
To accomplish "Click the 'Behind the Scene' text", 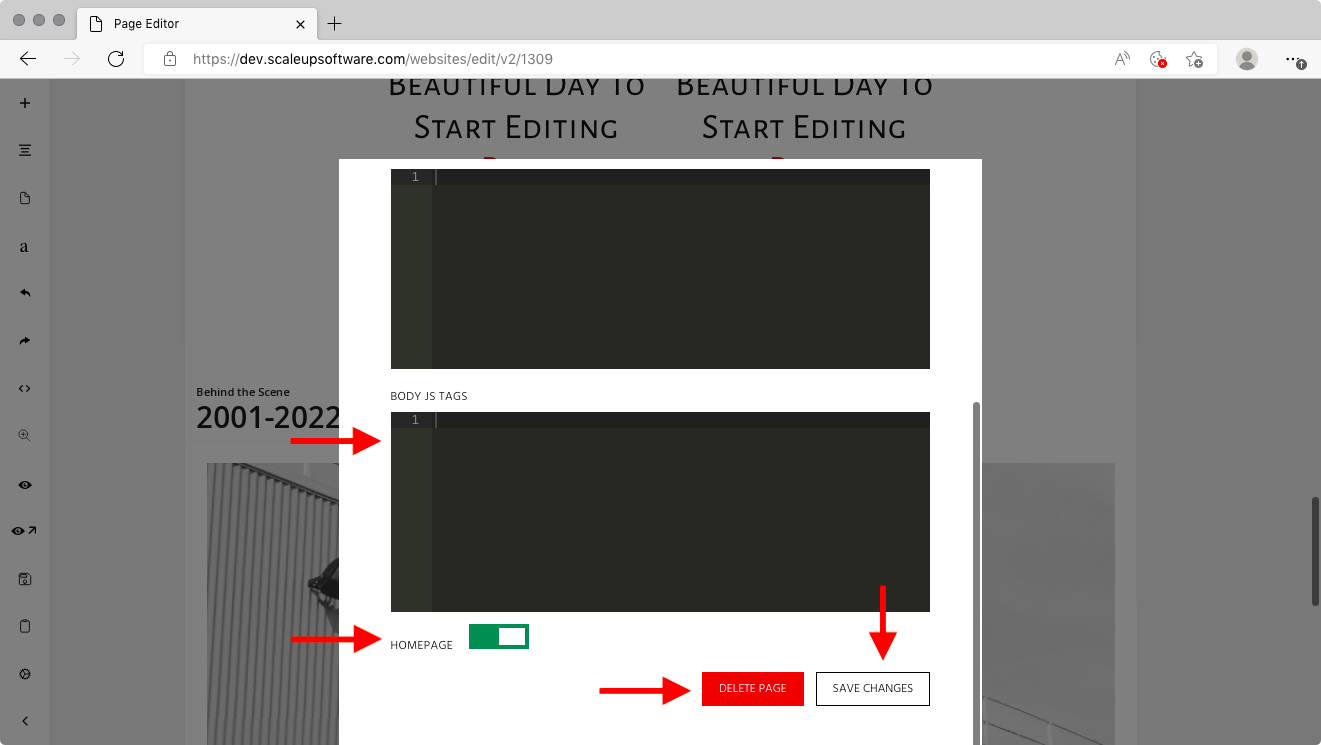I will pos(243,392).
